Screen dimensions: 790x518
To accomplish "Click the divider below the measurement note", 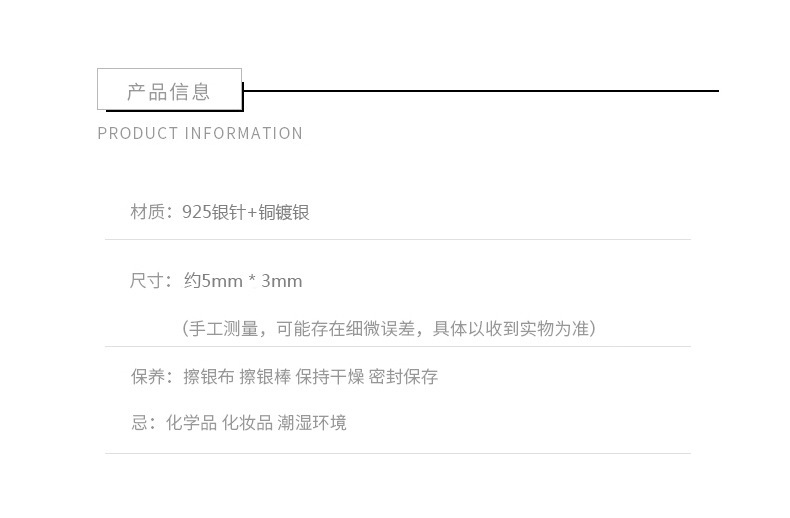I will click(397, 347).
